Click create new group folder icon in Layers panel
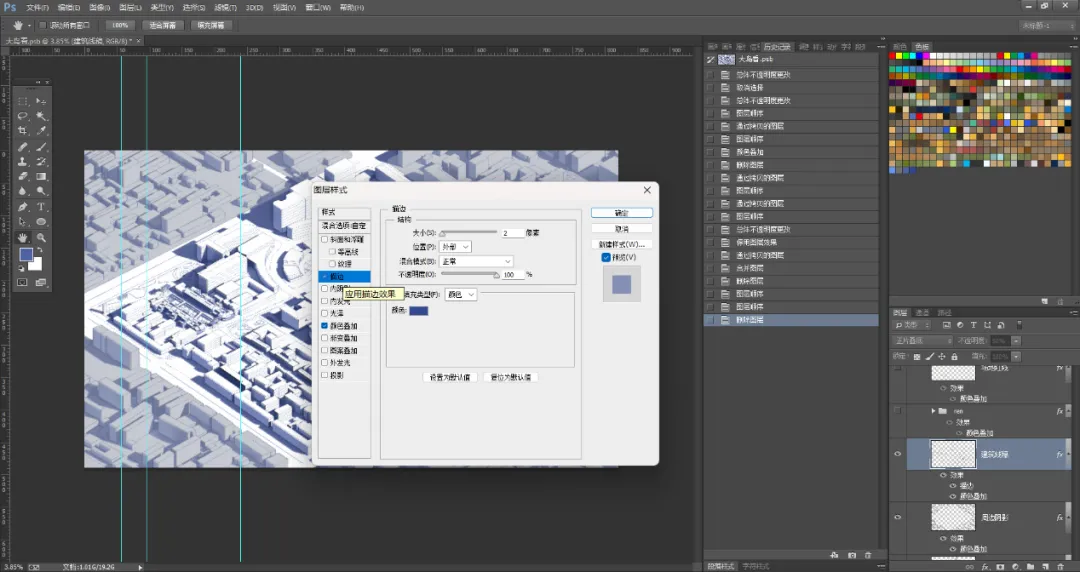This screenshot has height=572, width=1080. [1030, 566]
